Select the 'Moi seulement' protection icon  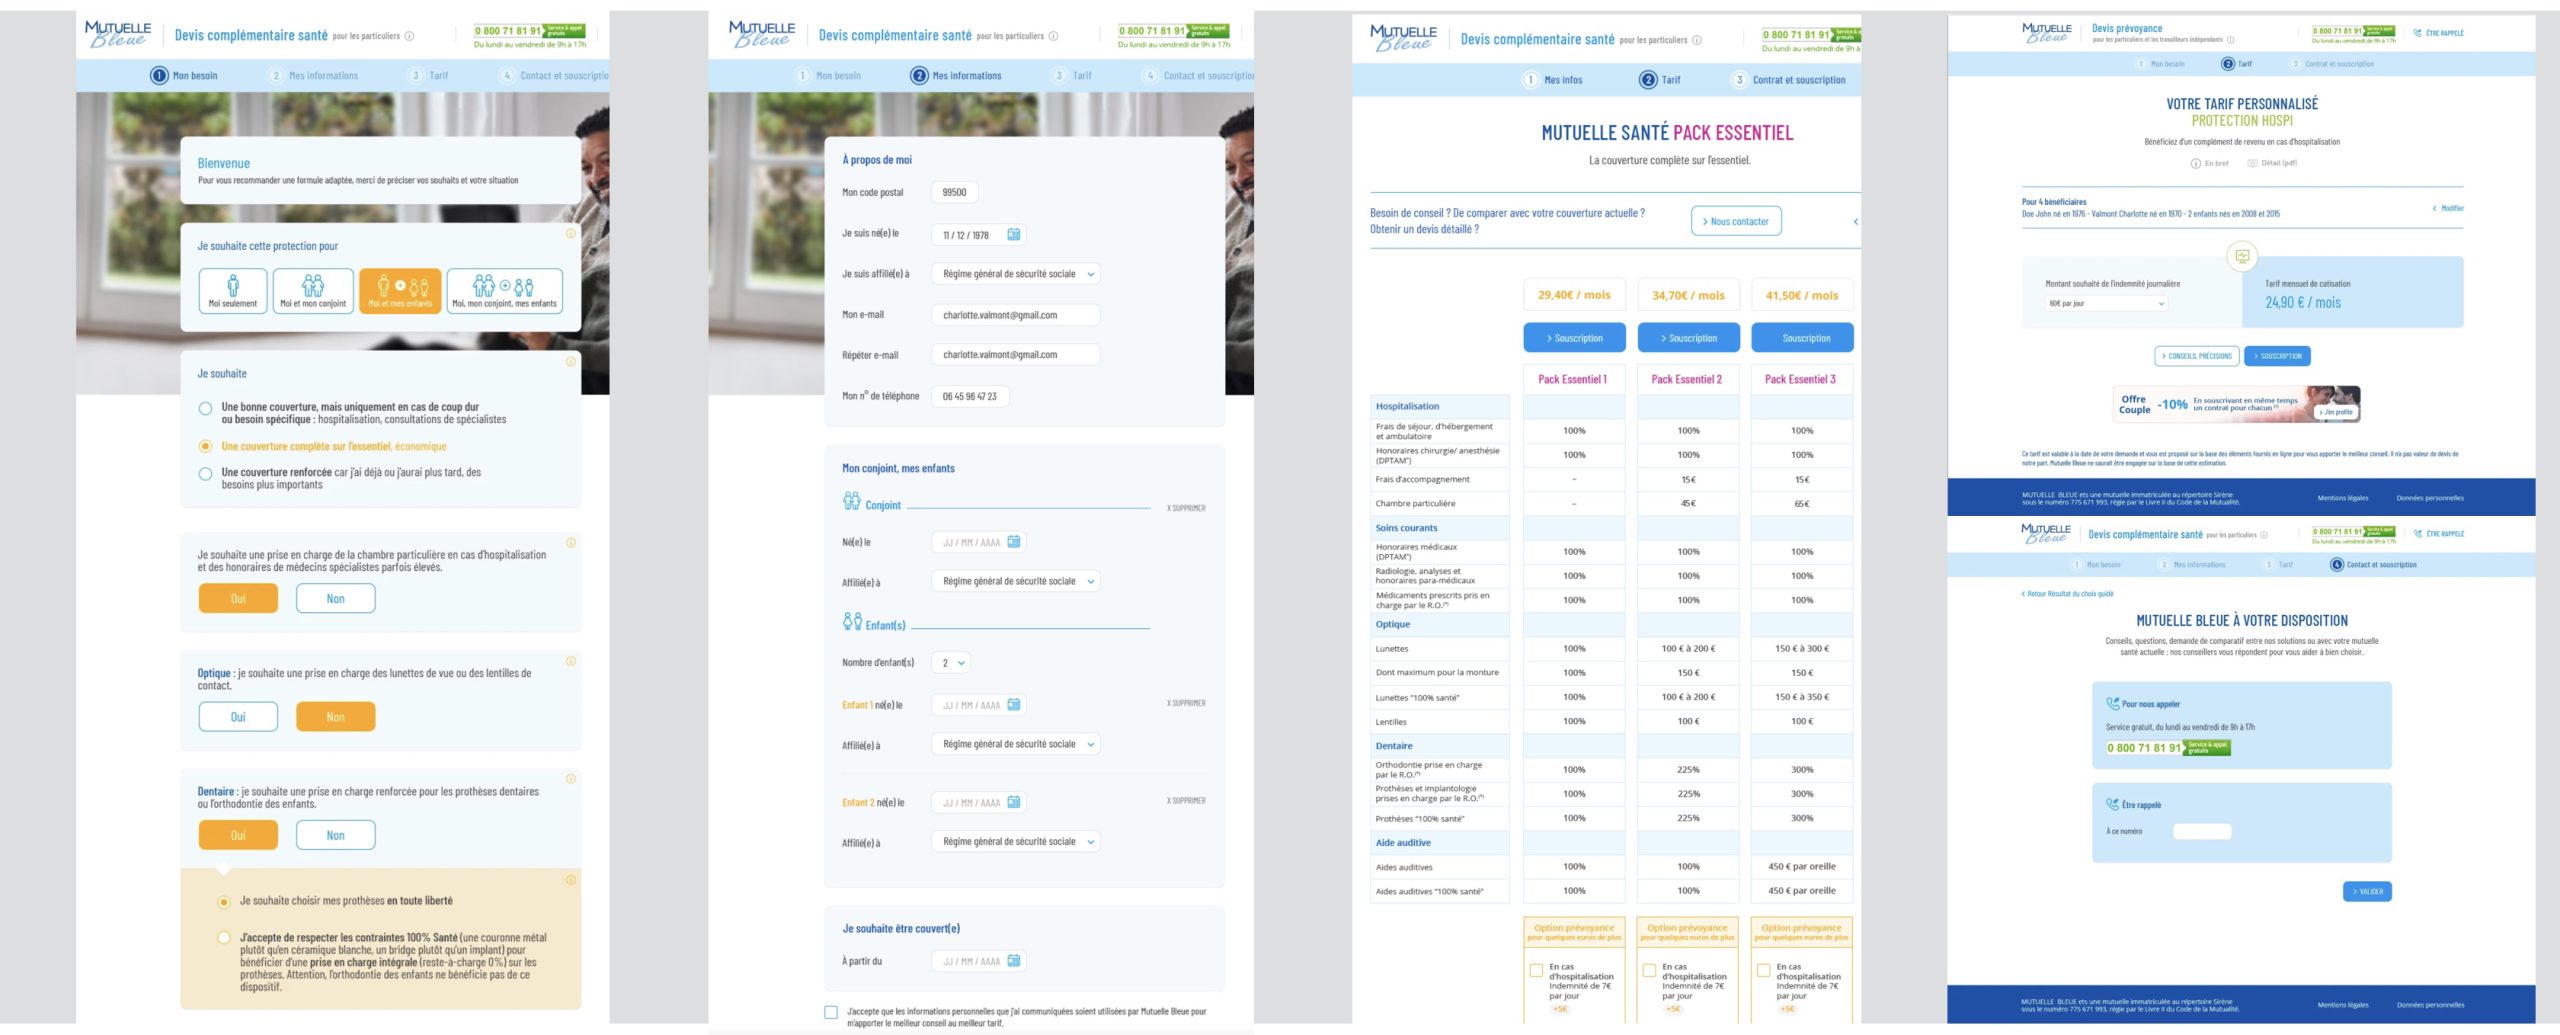point(232,291)
